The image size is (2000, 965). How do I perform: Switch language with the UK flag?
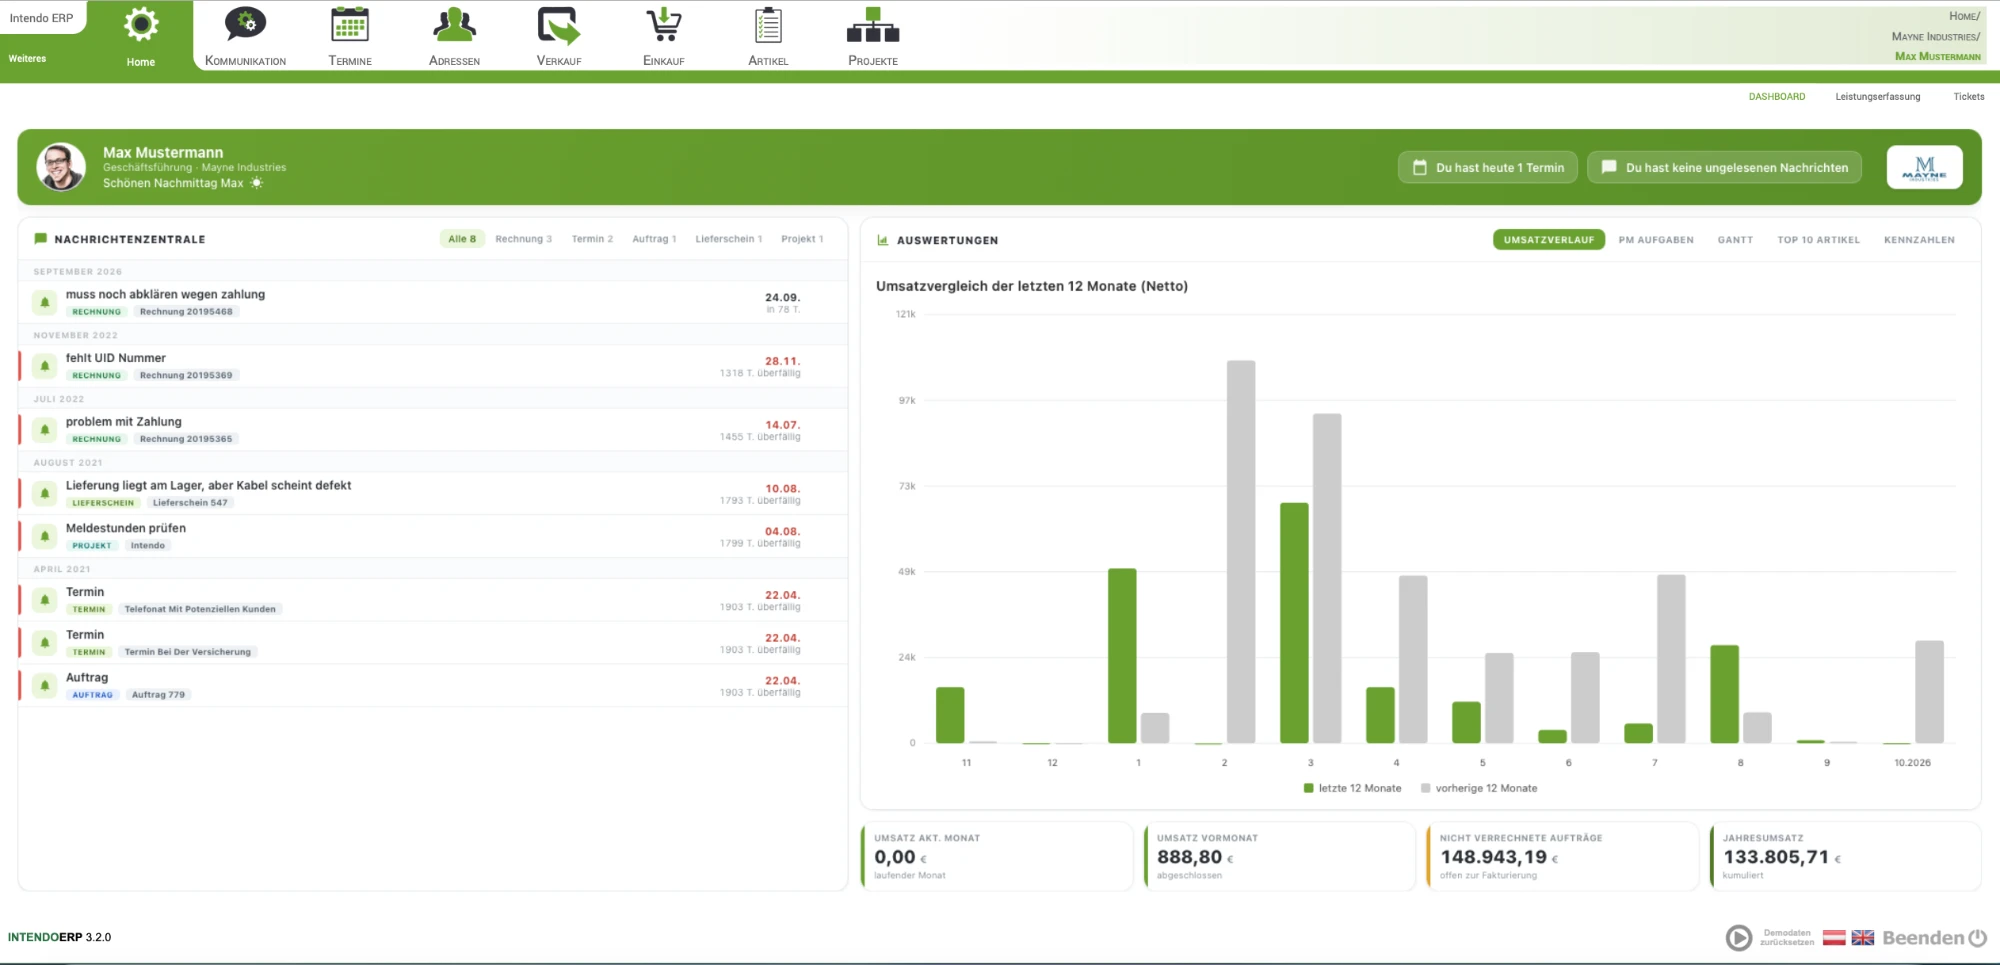pyautogui.click(x=1862, y=937)
